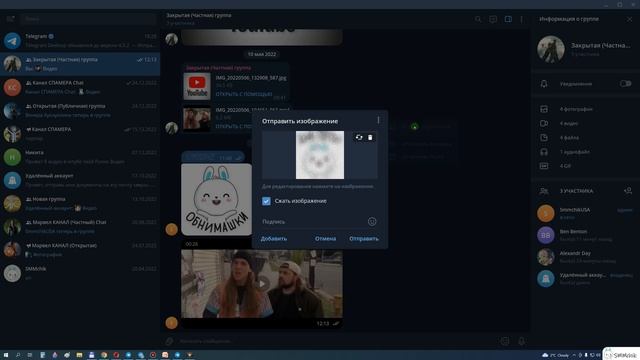The width and height of the screenshot is (640, 360).
Task: Open the photos shared media row
Action: 586,109
